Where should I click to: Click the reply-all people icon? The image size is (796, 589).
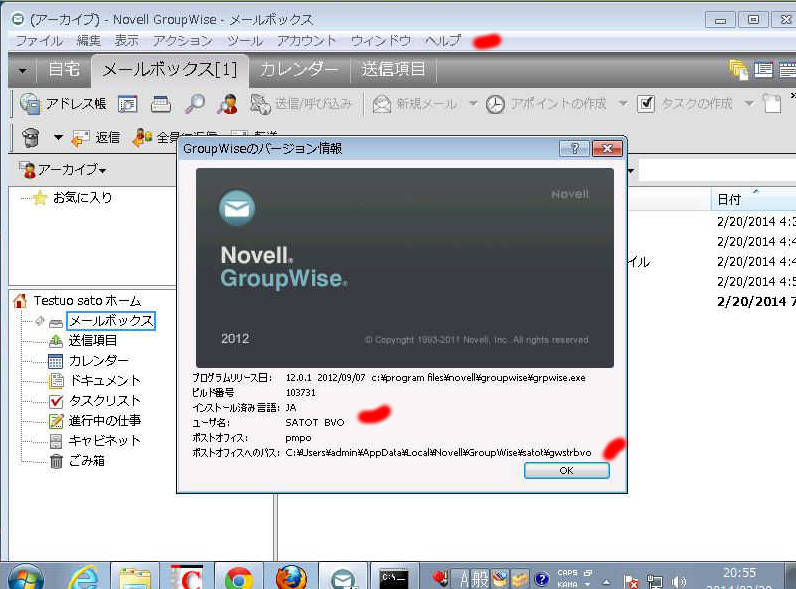[143, 138]
